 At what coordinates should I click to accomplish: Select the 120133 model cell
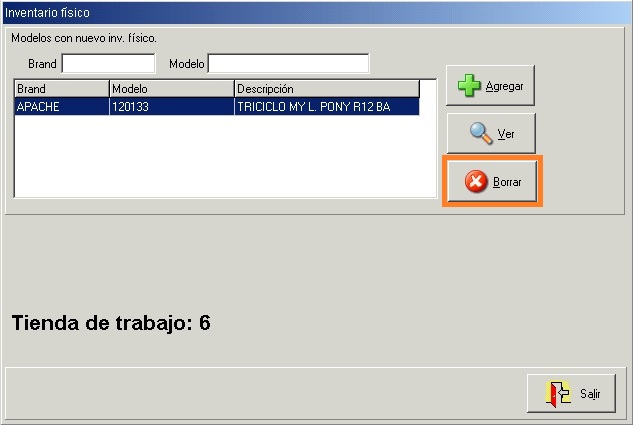pyautogui.click(x=172, y=107)
